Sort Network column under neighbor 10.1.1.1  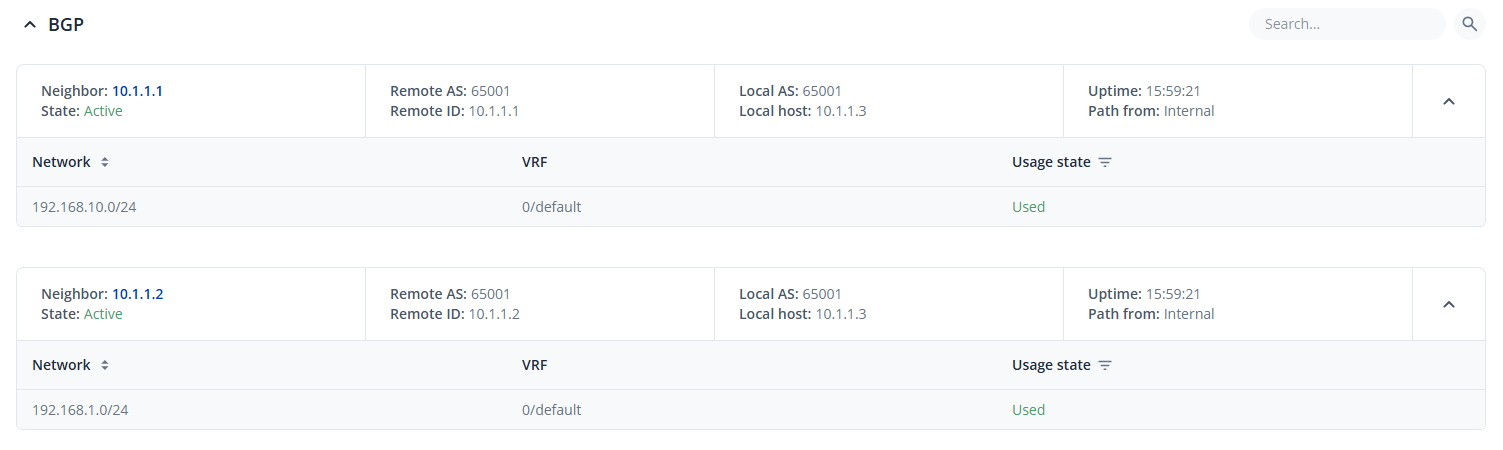click(x=104, y=162)
